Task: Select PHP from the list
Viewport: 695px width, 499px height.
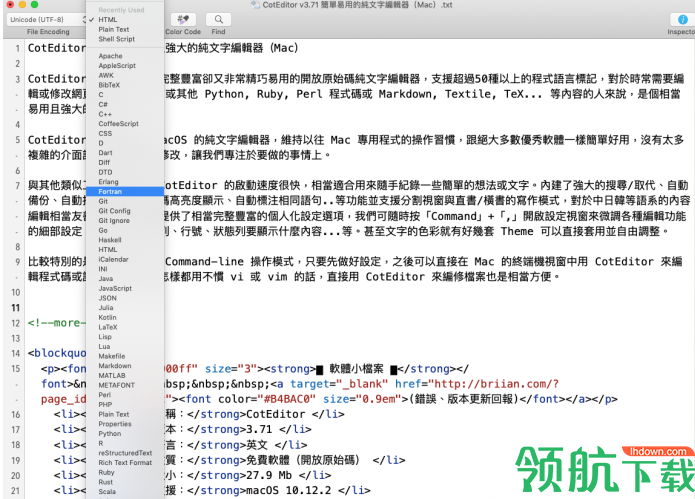Action: pyautogui.click(x=105, y=405)
